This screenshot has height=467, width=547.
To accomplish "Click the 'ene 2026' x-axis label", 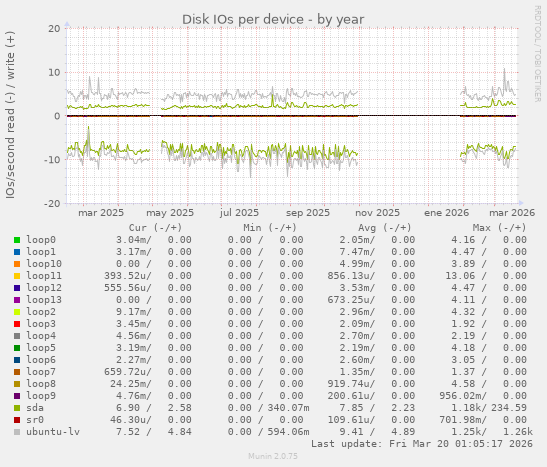I will pyautogui.click(x=447, y=213).
